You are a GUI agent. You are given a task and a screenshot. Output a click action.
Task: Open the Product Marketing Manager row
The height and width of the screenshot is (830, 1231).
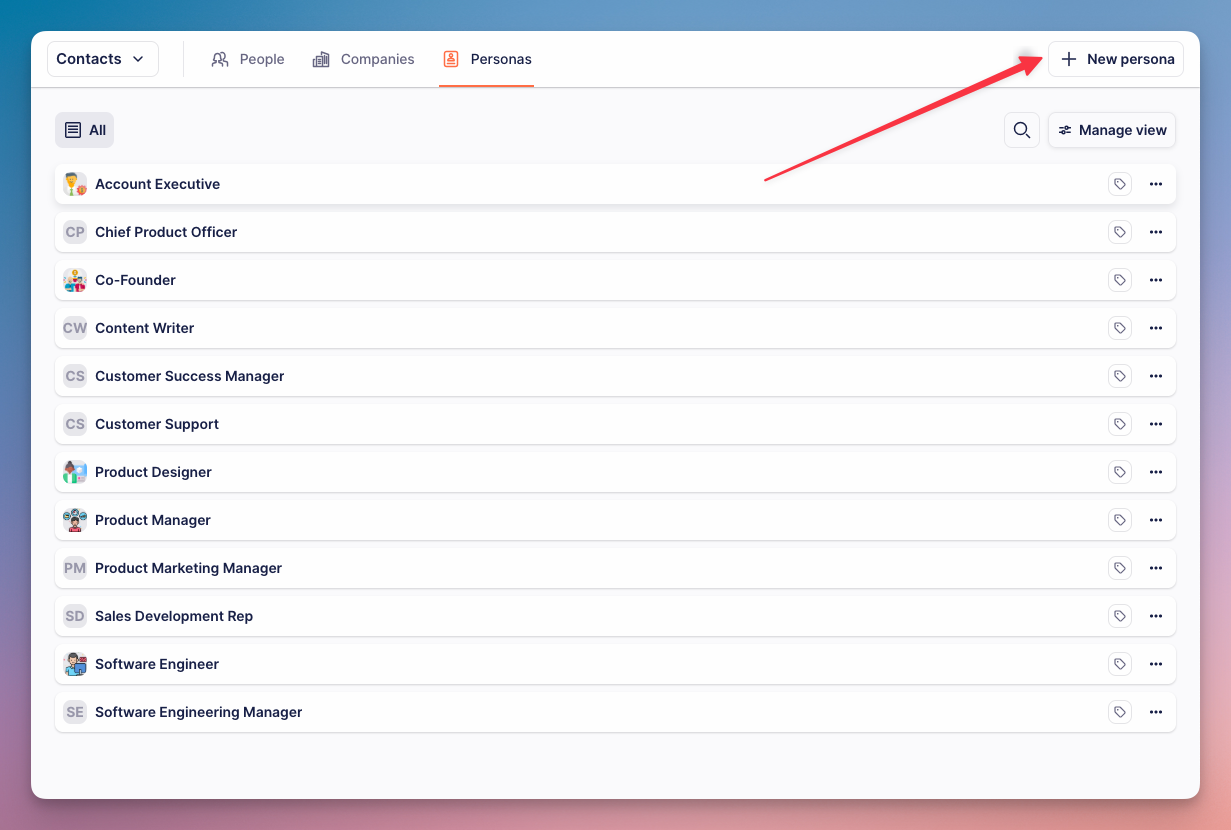pyautogui.click(x=188, y=568)
